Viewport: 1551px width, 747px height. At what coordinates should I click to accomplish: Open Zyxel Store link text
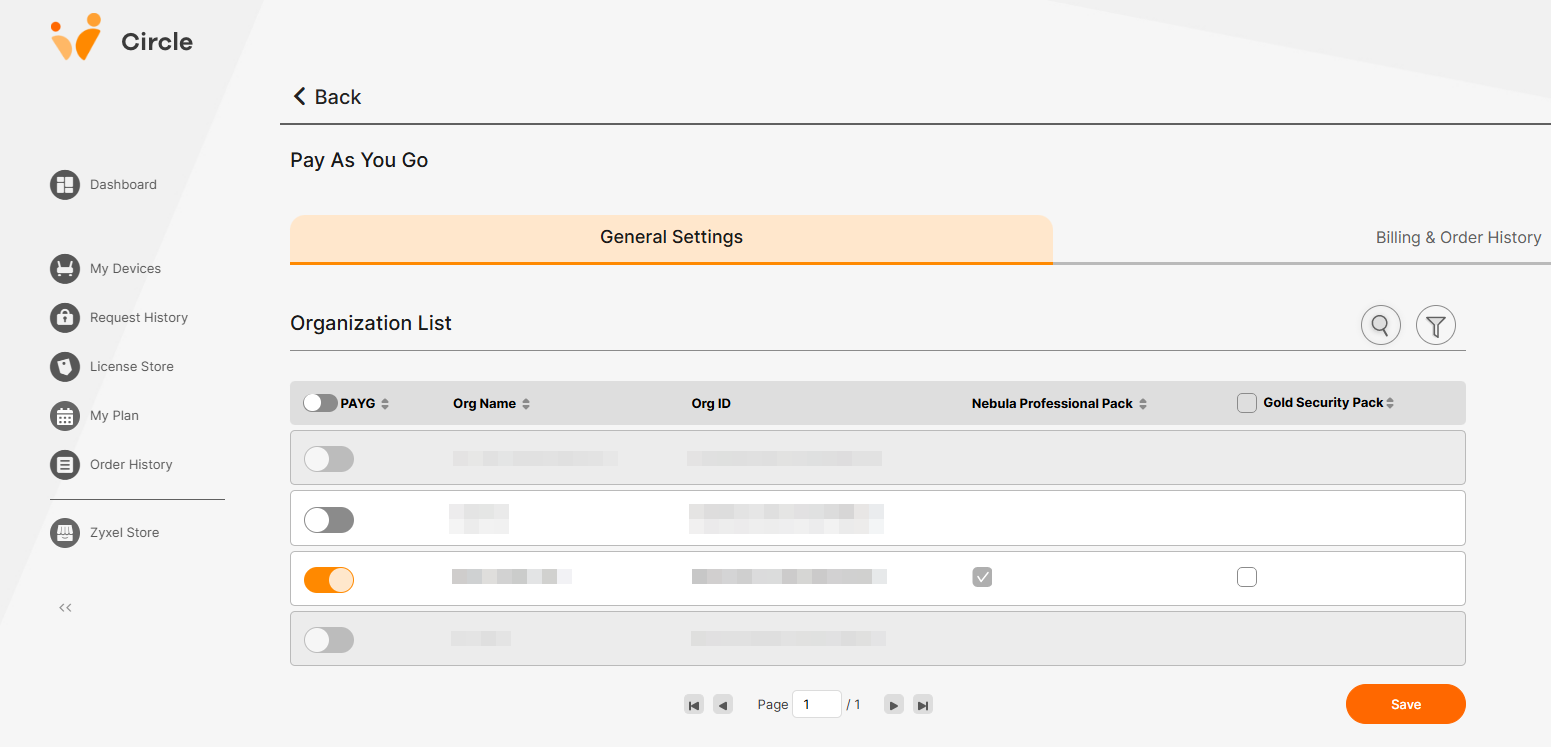(x=125, y=533)
